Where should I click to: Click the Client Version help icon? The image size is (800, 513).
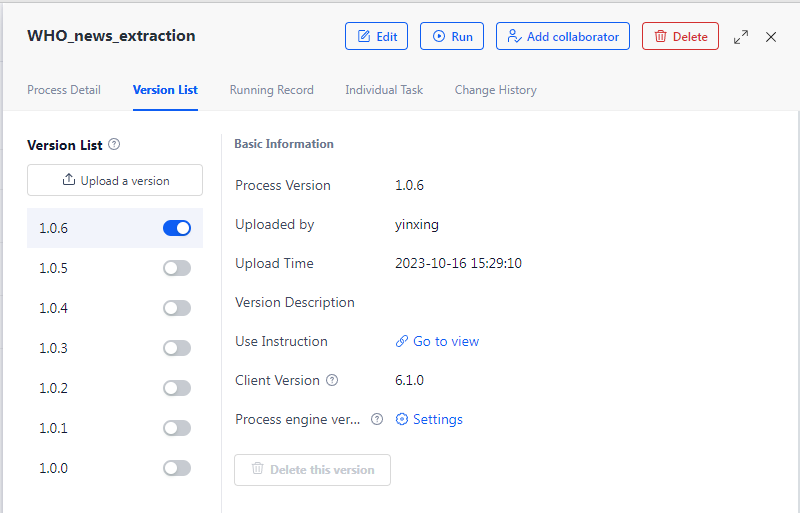pos(332,380)
